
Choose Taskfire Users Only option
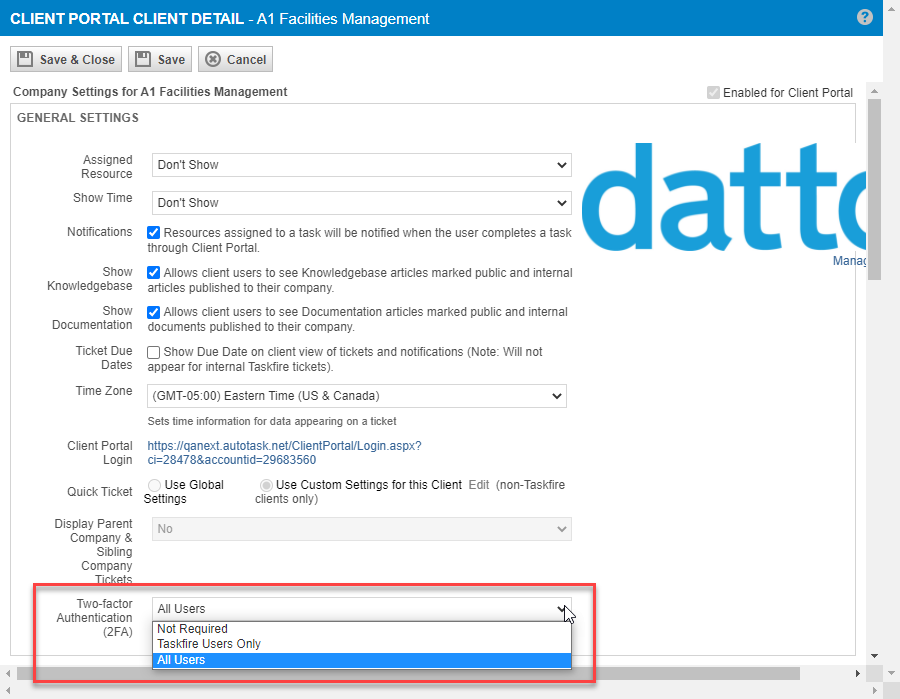[362, 644]
